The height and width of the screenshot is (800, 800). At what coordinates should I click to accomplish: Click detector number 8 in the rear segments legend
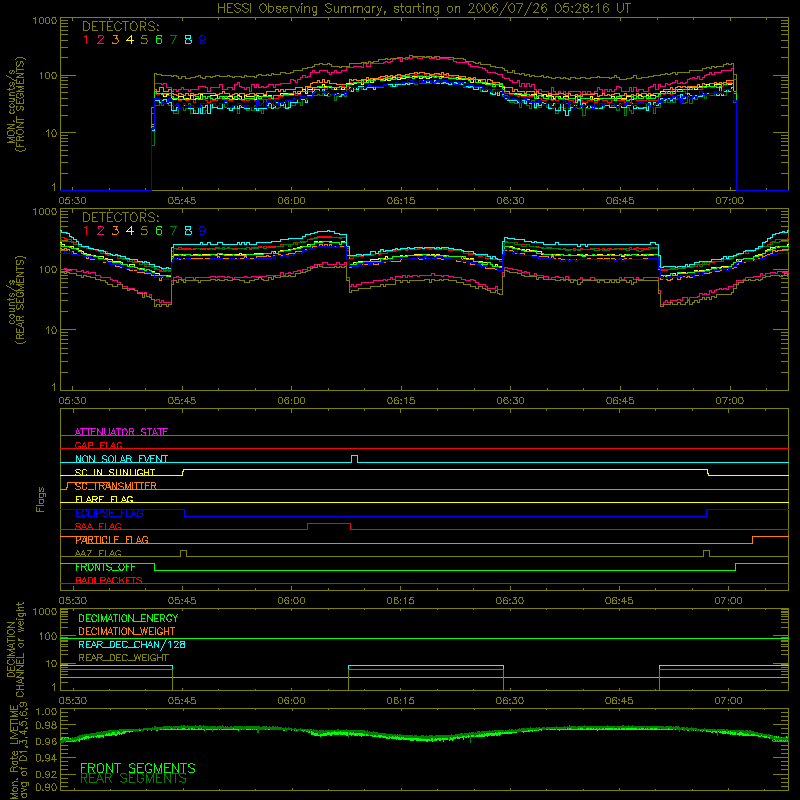[x=188, y=231]
